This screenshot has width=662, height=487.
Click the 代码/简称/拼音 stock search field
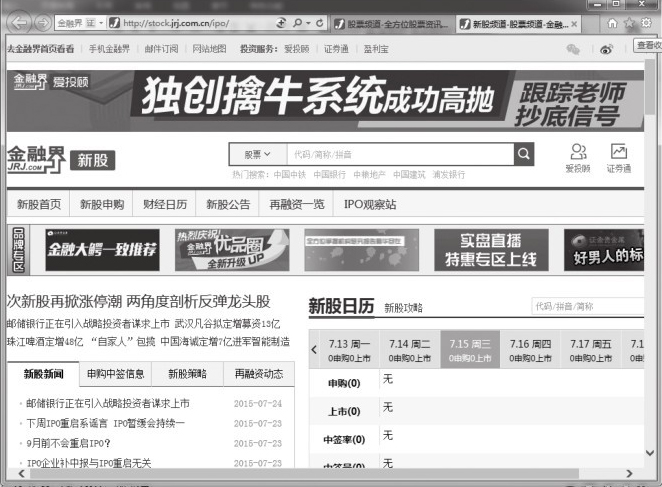click(x=400, y=155)
